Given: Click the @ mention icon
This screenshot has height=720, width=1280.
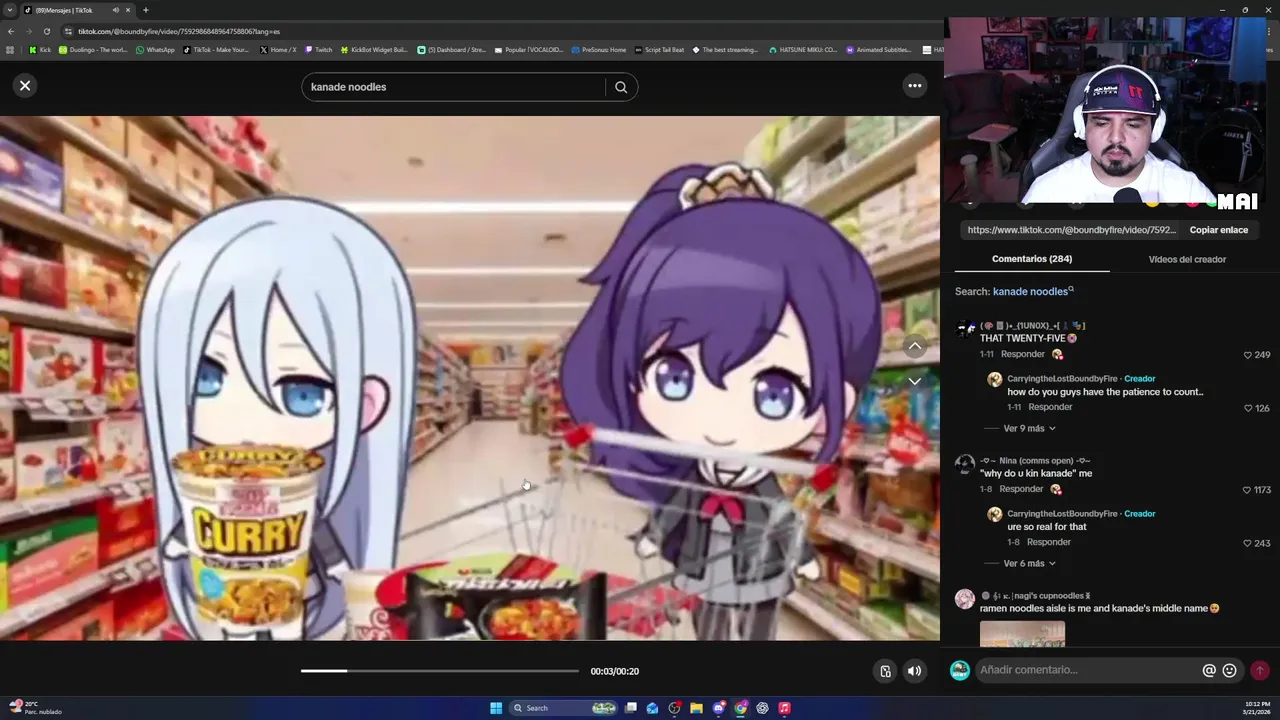Looking at the screenshot, I should pos(1209,670).
